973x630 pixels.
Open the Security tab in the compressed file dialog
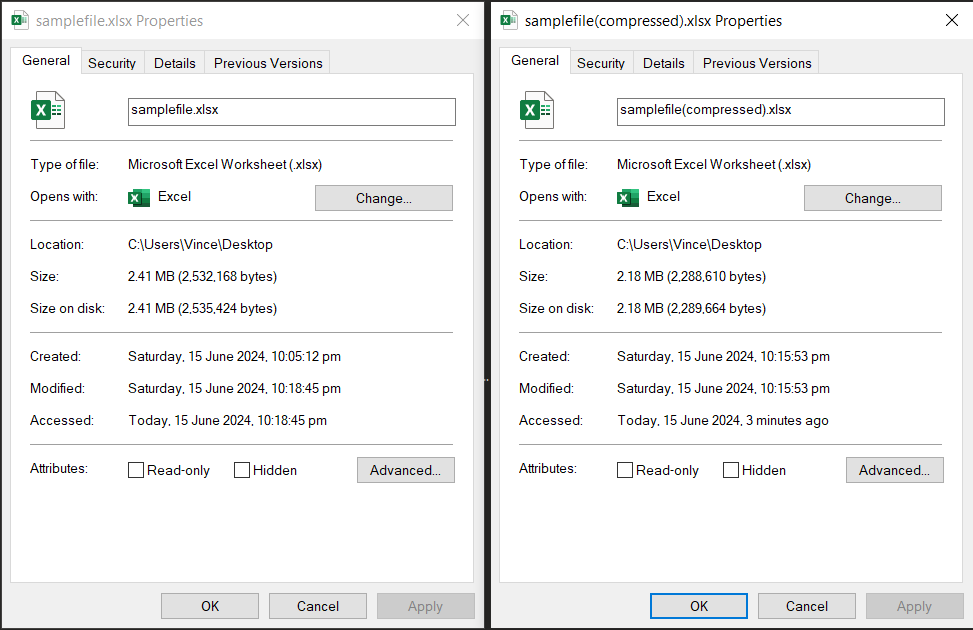click(x=600, y=63)
